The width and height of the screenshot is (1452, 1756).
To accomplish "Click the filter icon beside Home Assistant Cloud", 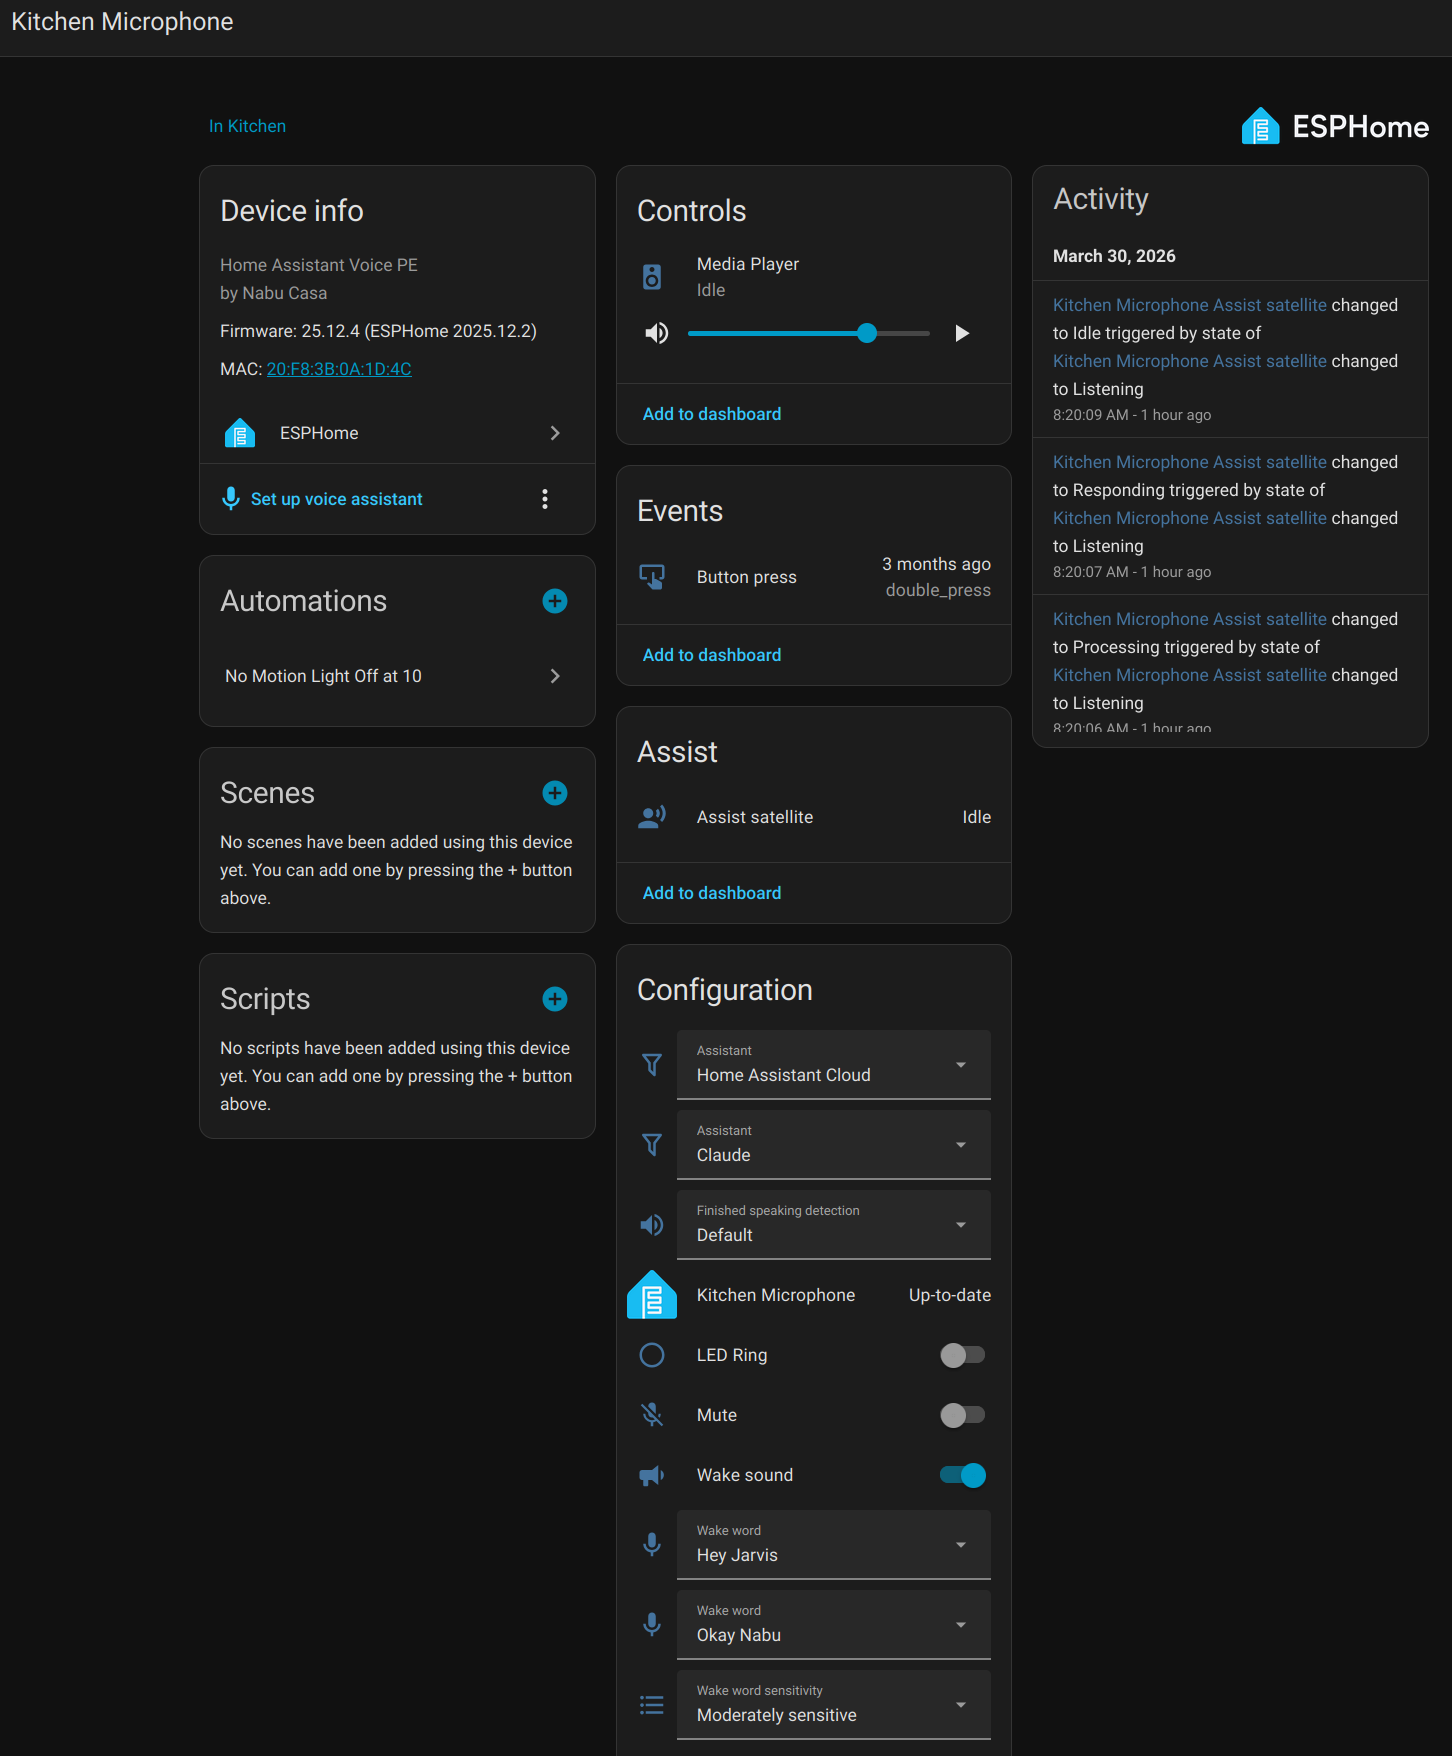I will click(652, 1065).
